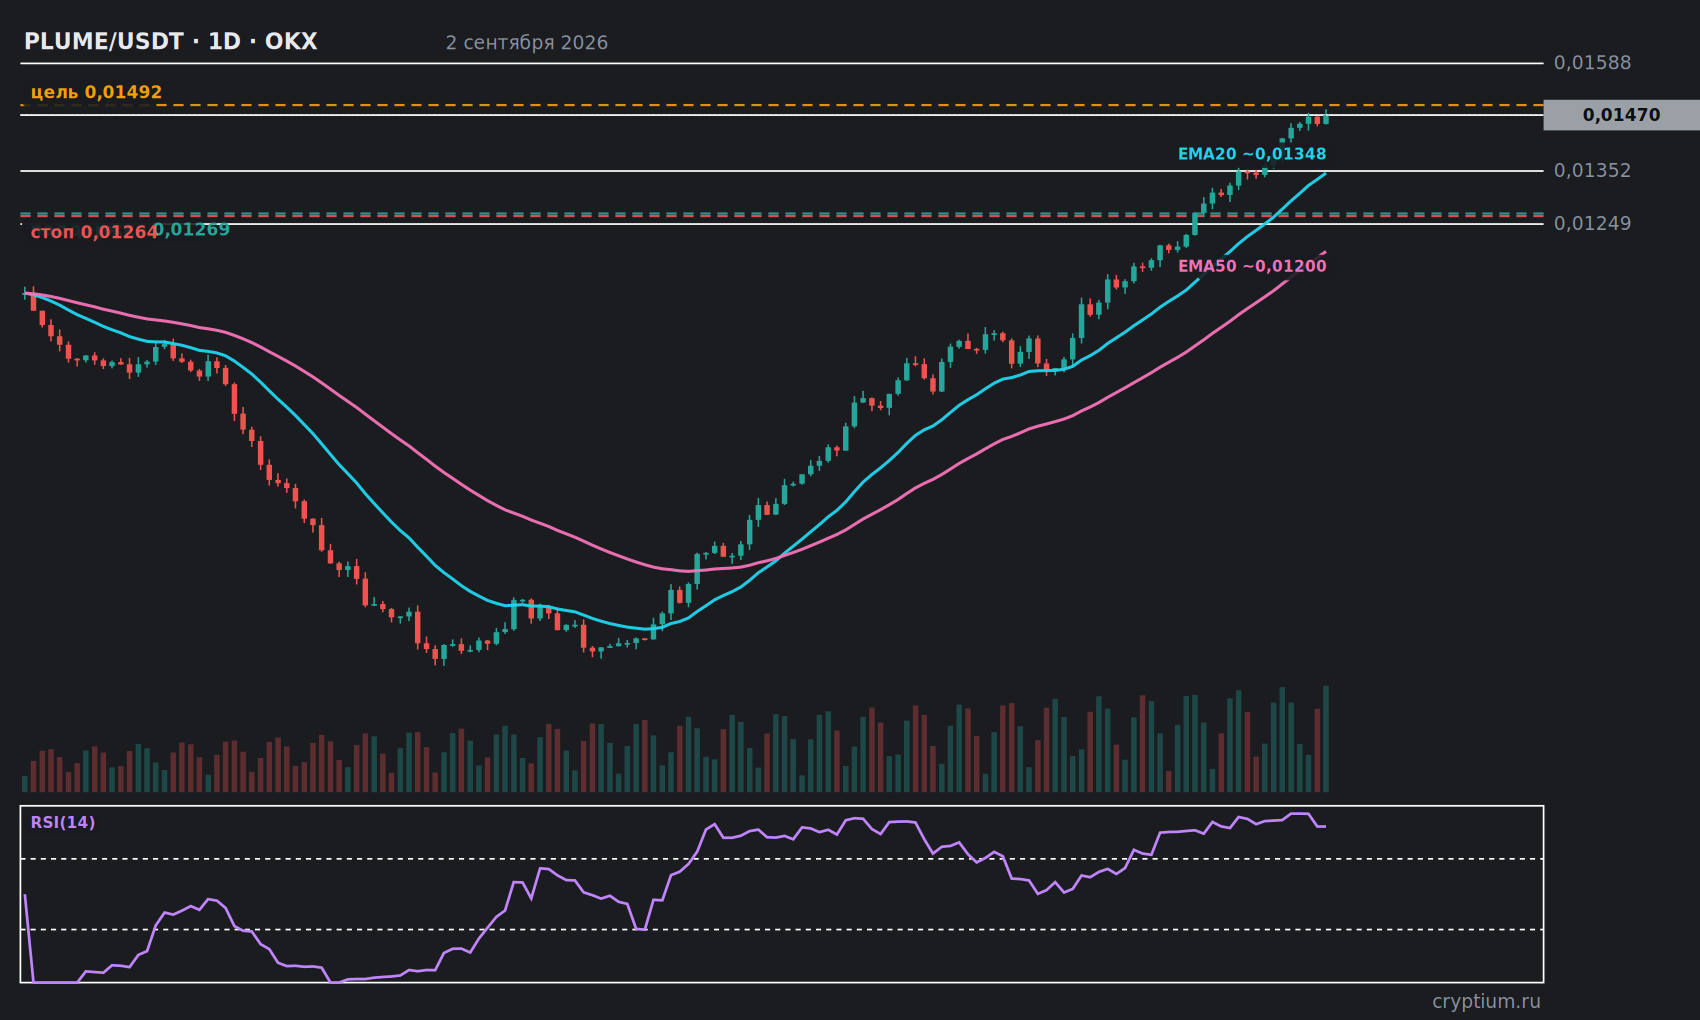
Task: Select the date text "2 сентября 2026"
Action: tap(527, 42)
